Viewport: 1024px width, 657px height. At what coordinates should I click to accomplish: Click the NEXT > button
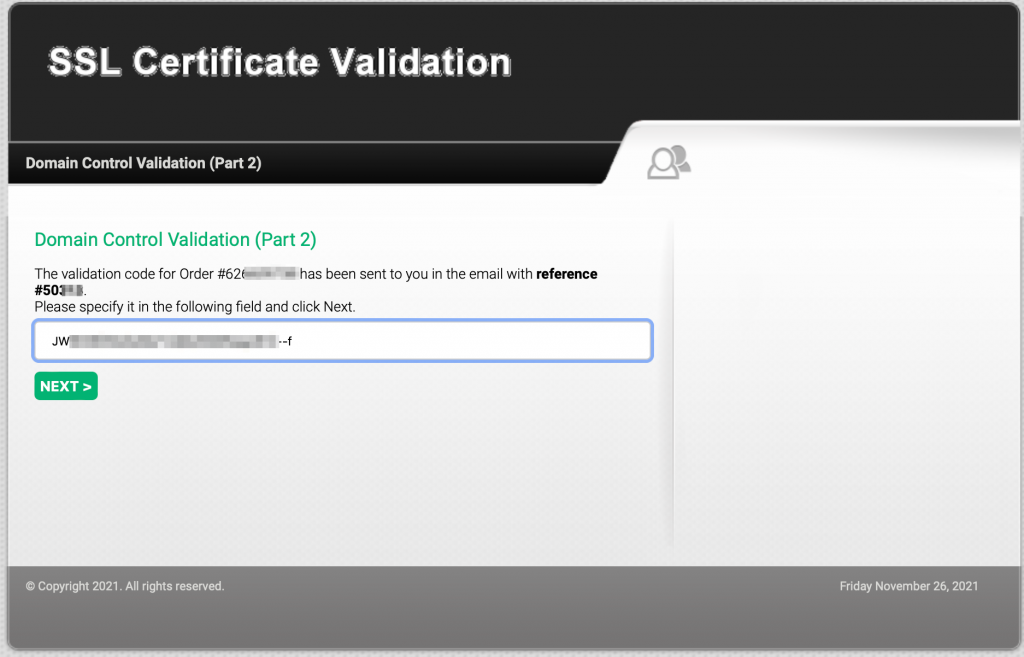tap(66, 386)
